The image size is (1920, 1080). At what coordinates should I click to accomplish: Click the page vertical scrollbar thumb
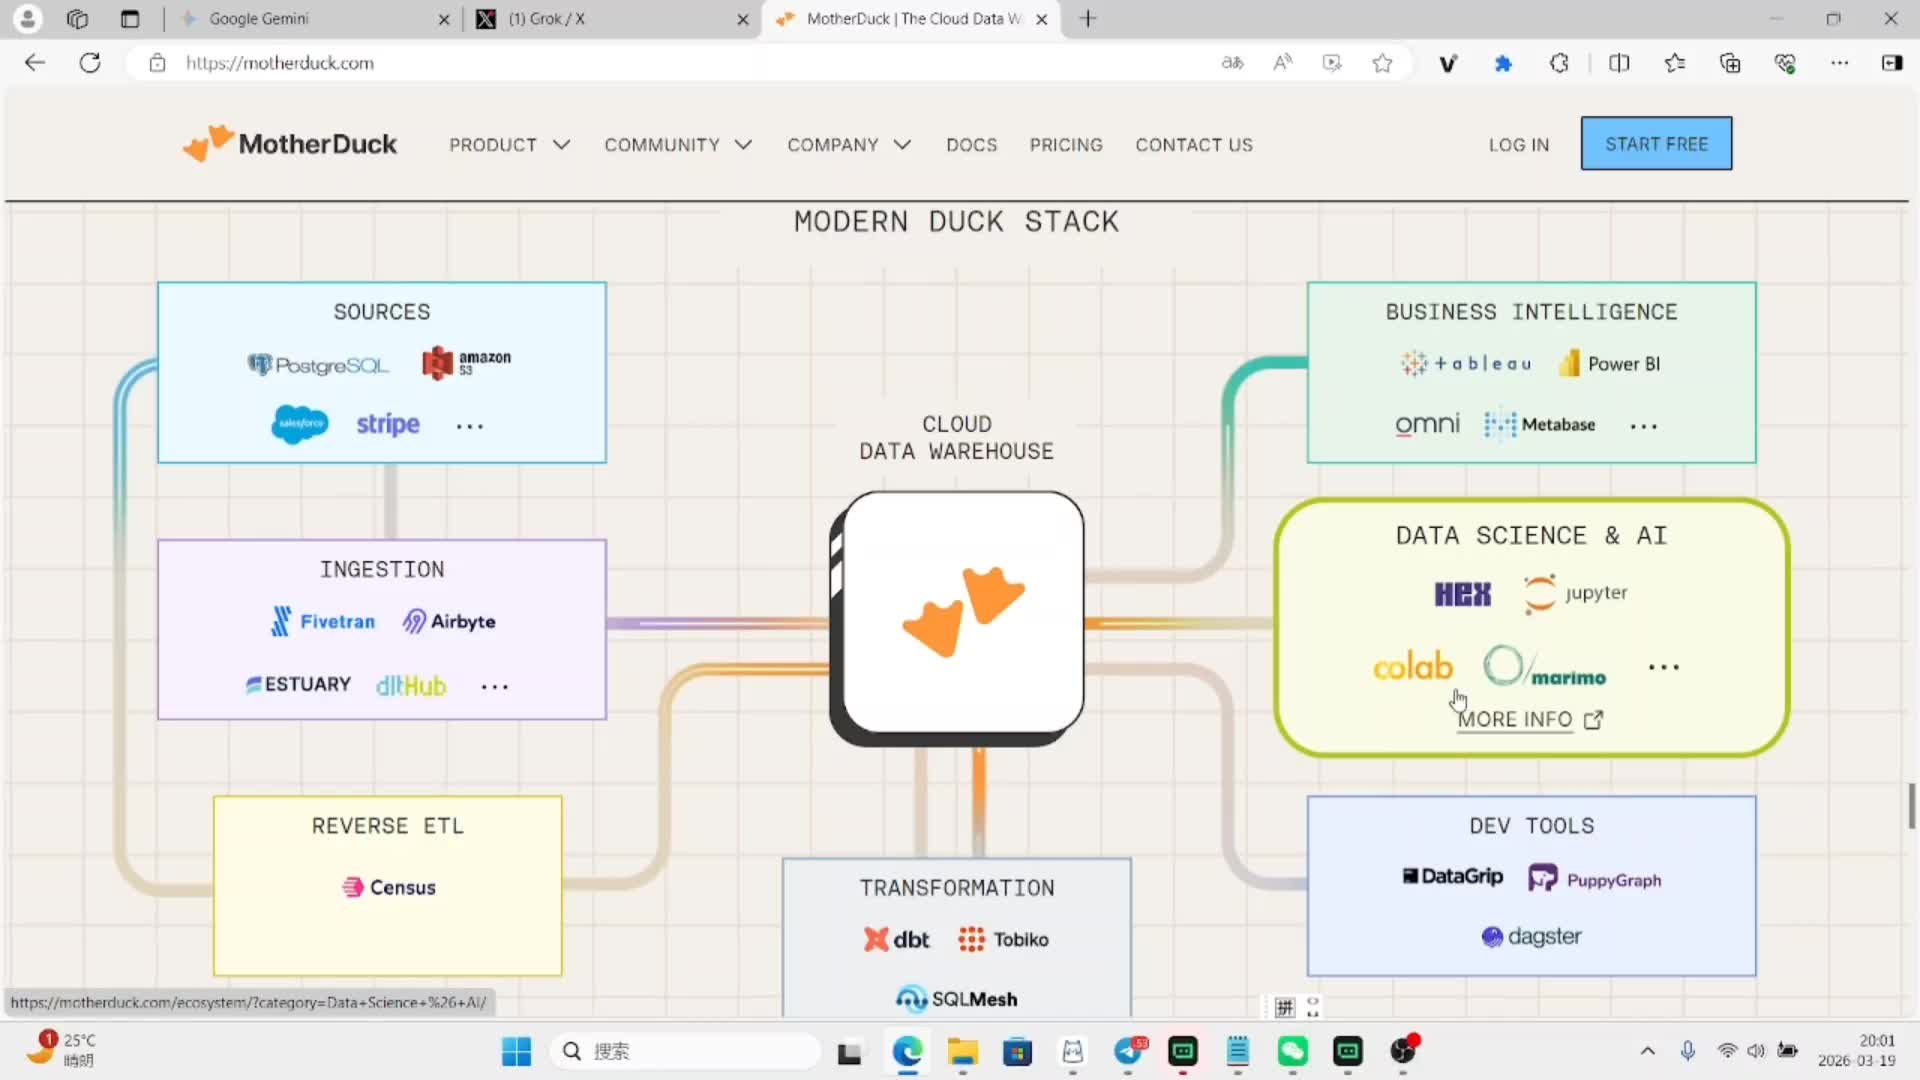click(x=1911, y=806)
